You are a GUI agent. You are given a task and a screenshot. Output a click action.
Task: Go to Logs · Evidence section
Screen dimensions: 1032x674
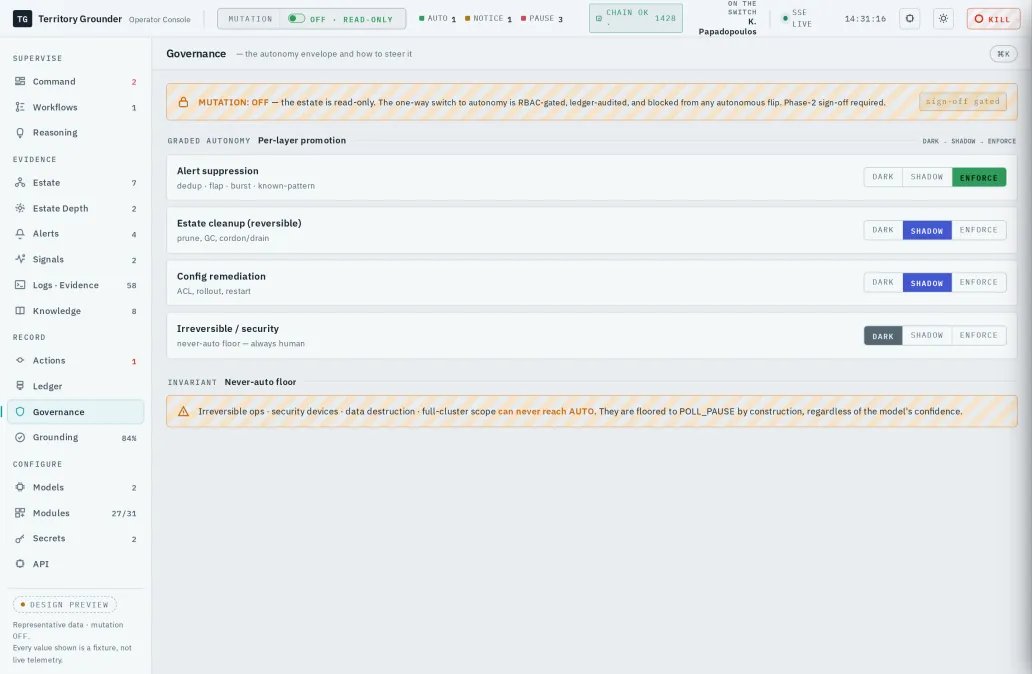(76, 285)
